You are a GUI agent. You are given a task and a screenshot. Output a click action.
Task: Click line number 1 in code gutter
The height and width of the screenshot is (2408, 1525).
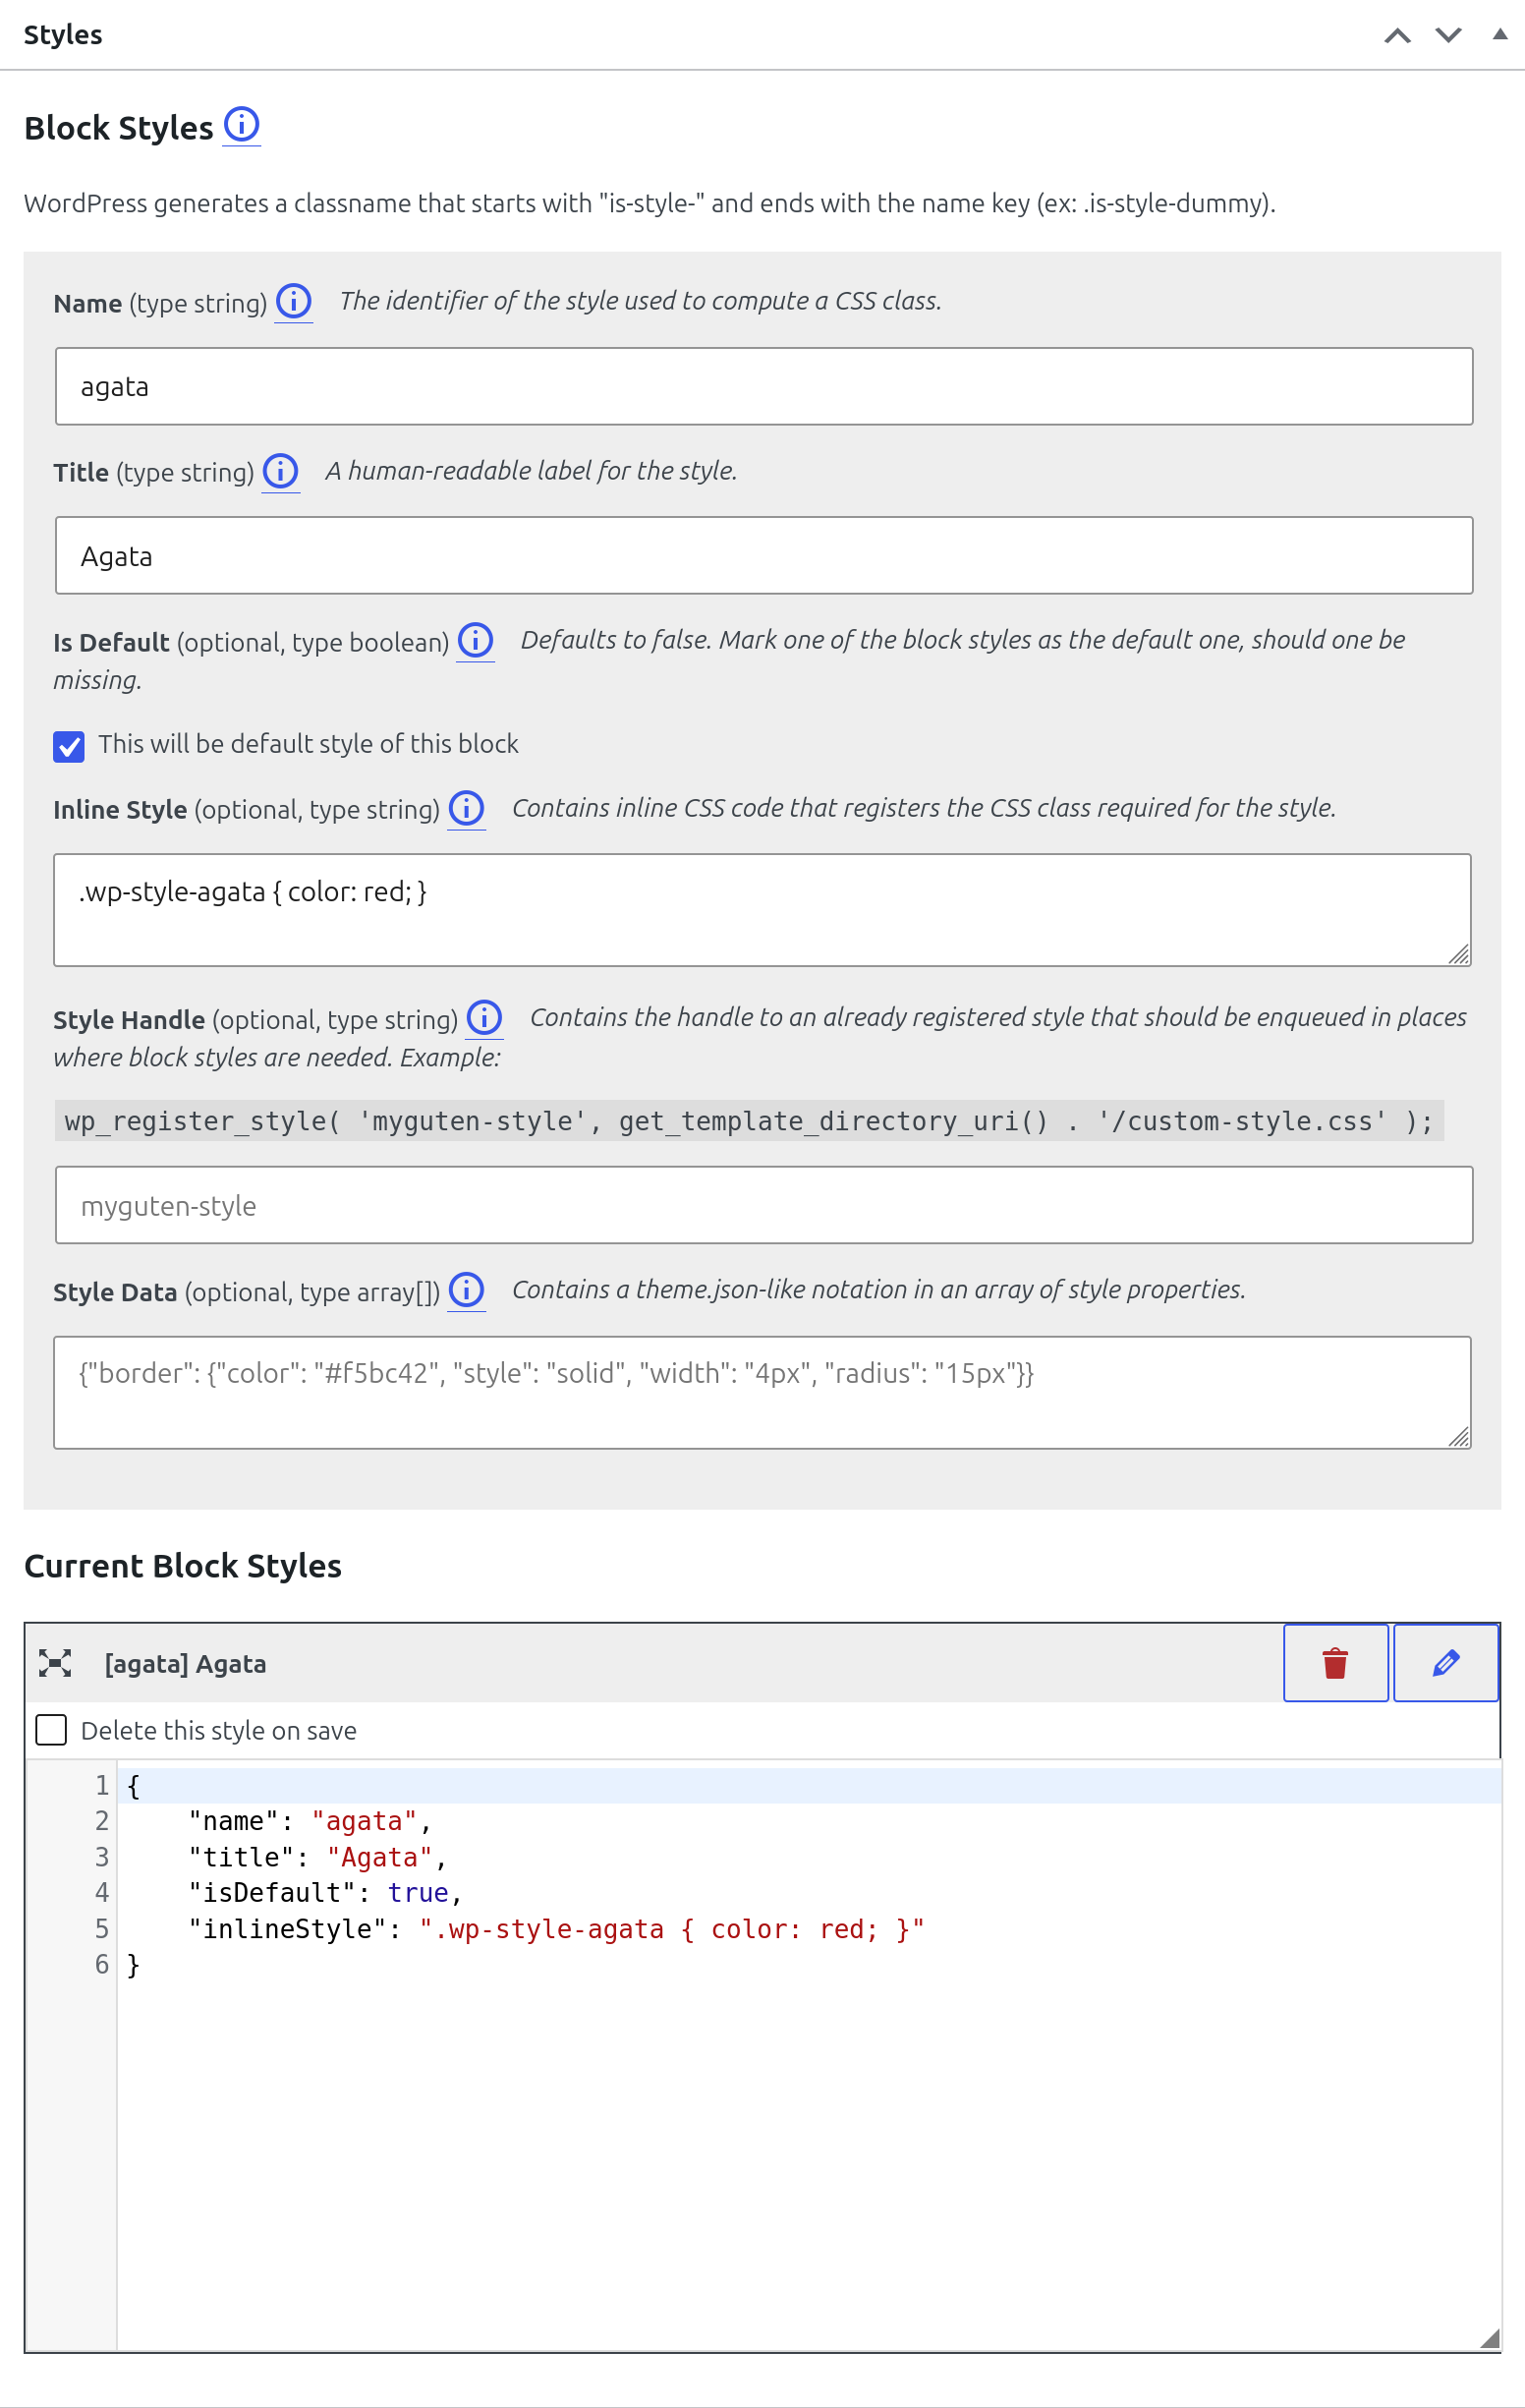click(102, 1785)
